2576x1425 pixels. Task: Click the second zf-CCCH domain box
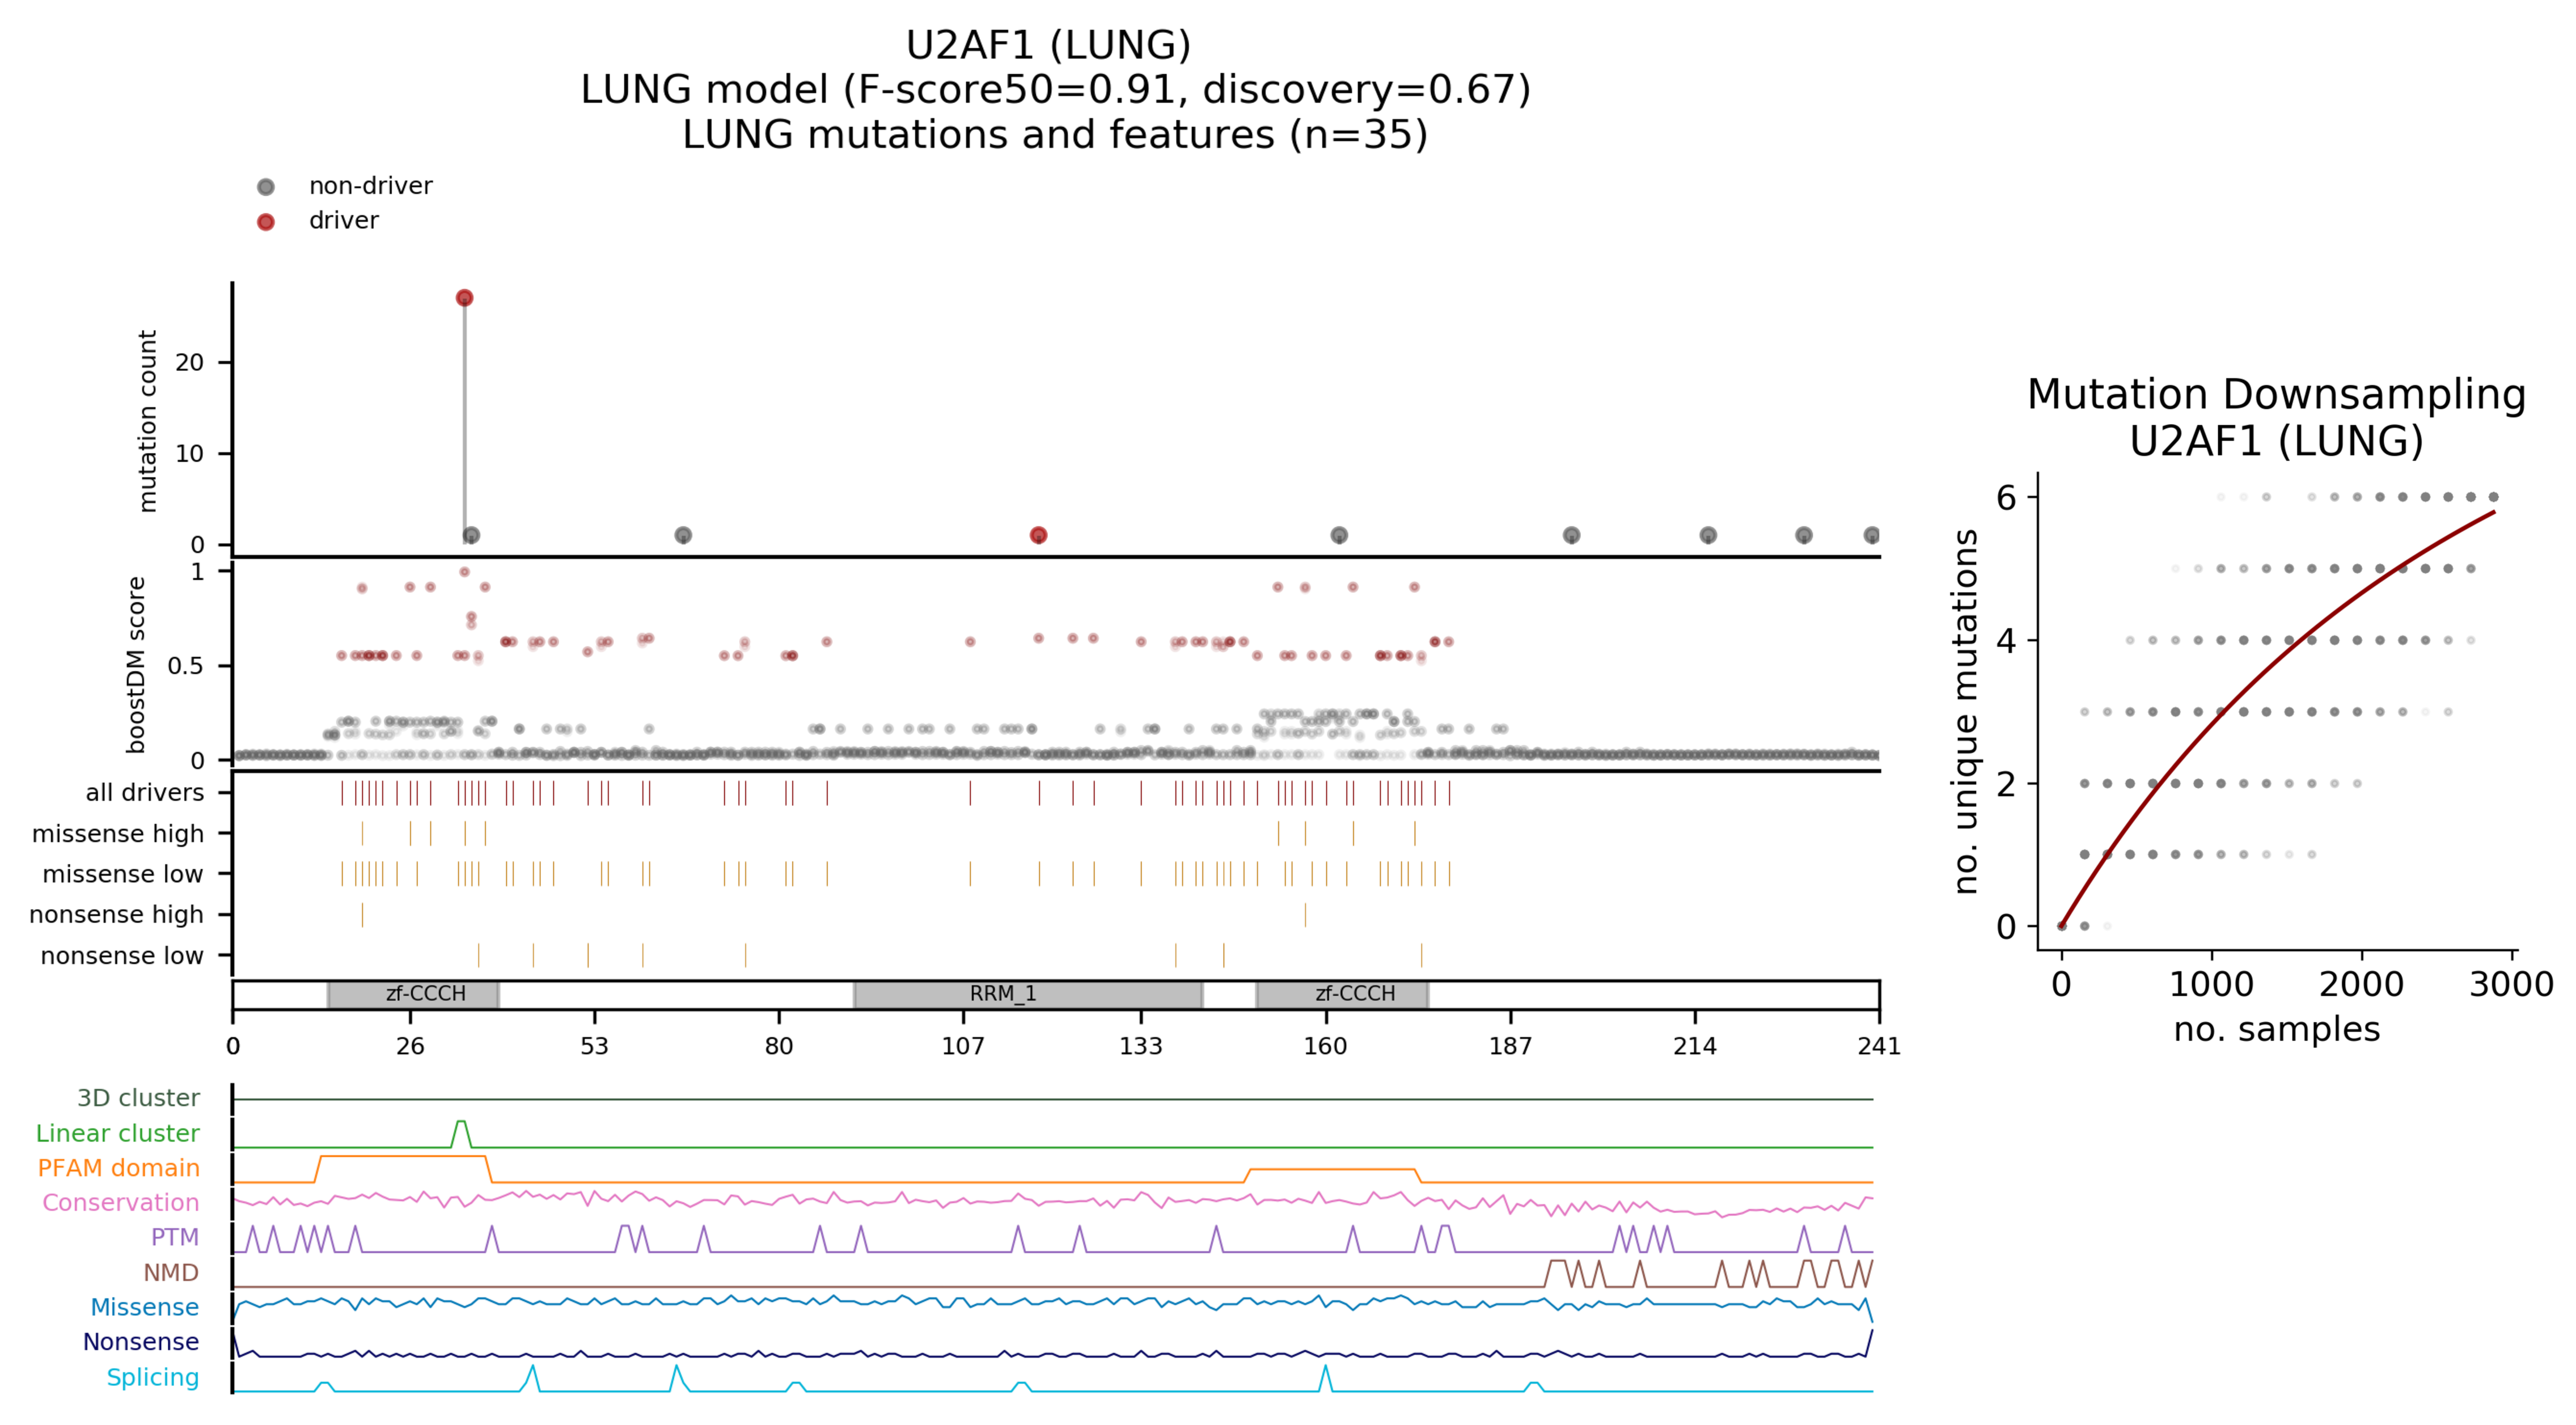[x=1342, y=994]
